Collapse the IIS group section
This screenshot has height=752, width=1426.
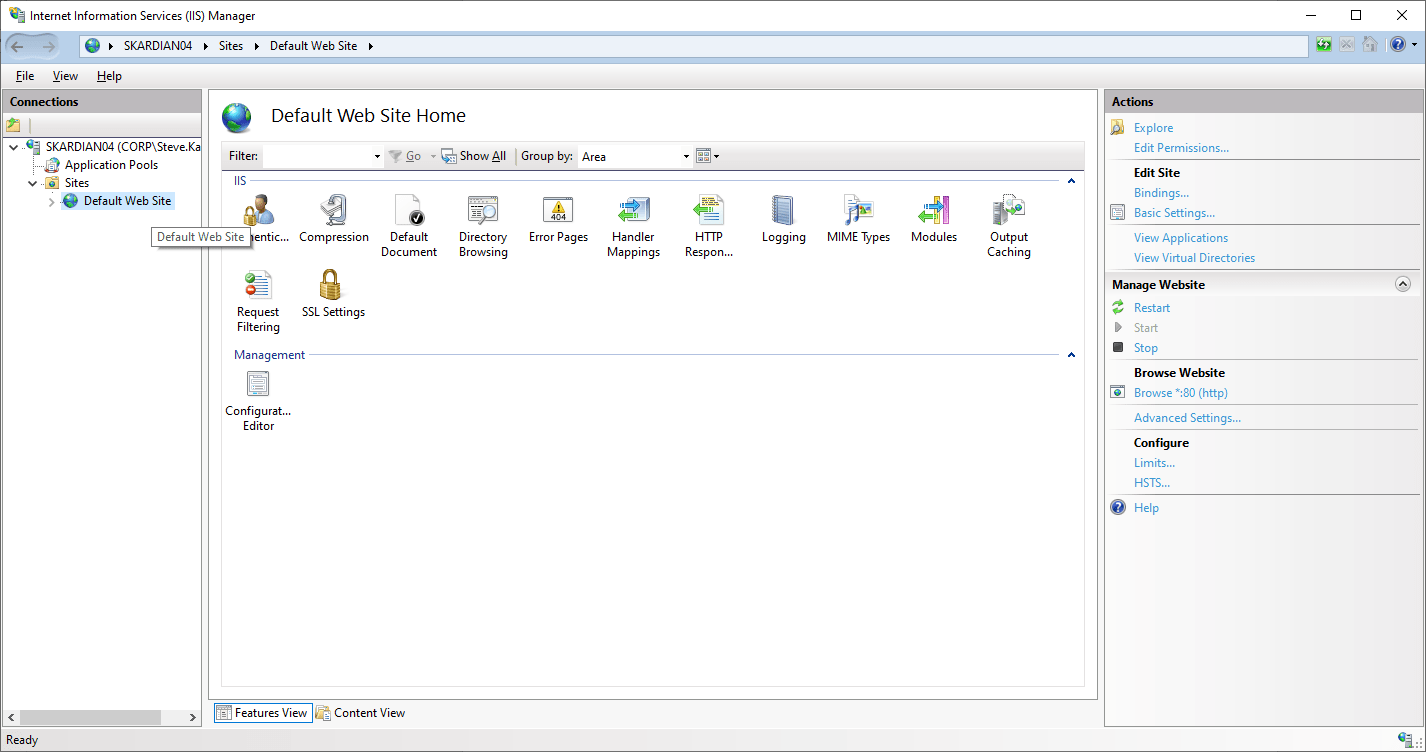[x=1071, y=181]
